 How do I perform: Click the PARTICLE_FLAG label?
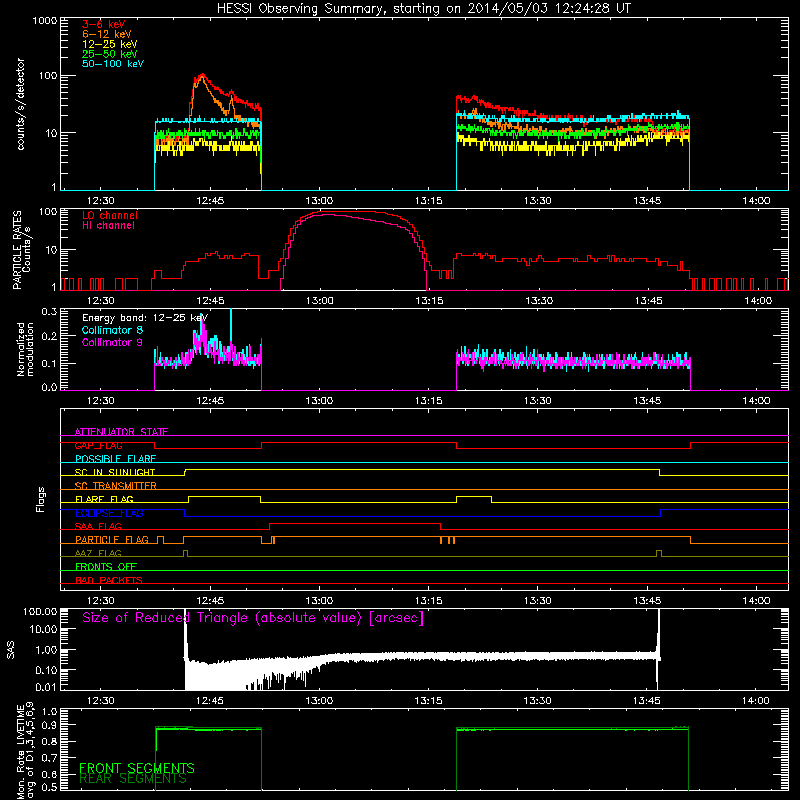point(112,539)
